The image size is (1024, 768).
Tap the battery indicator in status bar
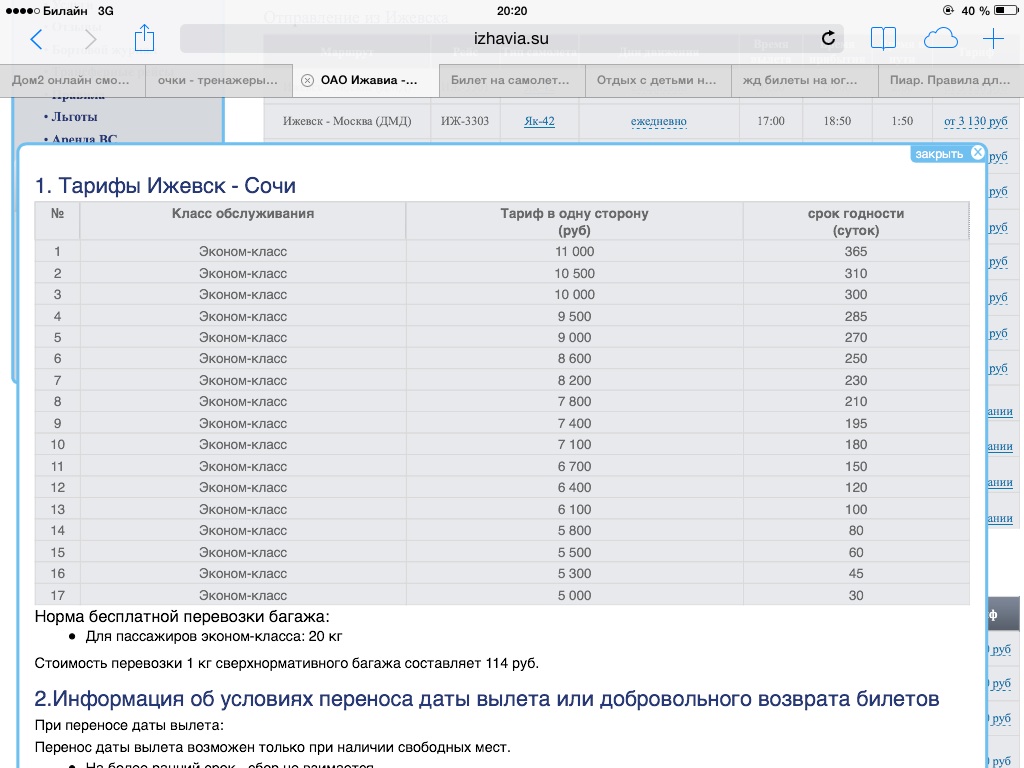(1006, 10)
